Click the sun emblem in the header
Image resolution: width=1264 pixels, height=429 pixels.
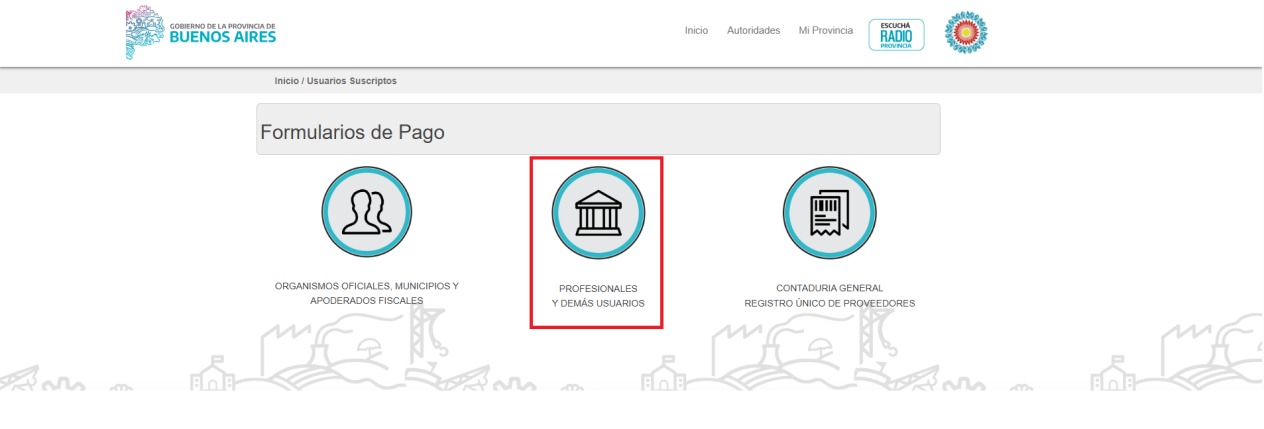965,32
